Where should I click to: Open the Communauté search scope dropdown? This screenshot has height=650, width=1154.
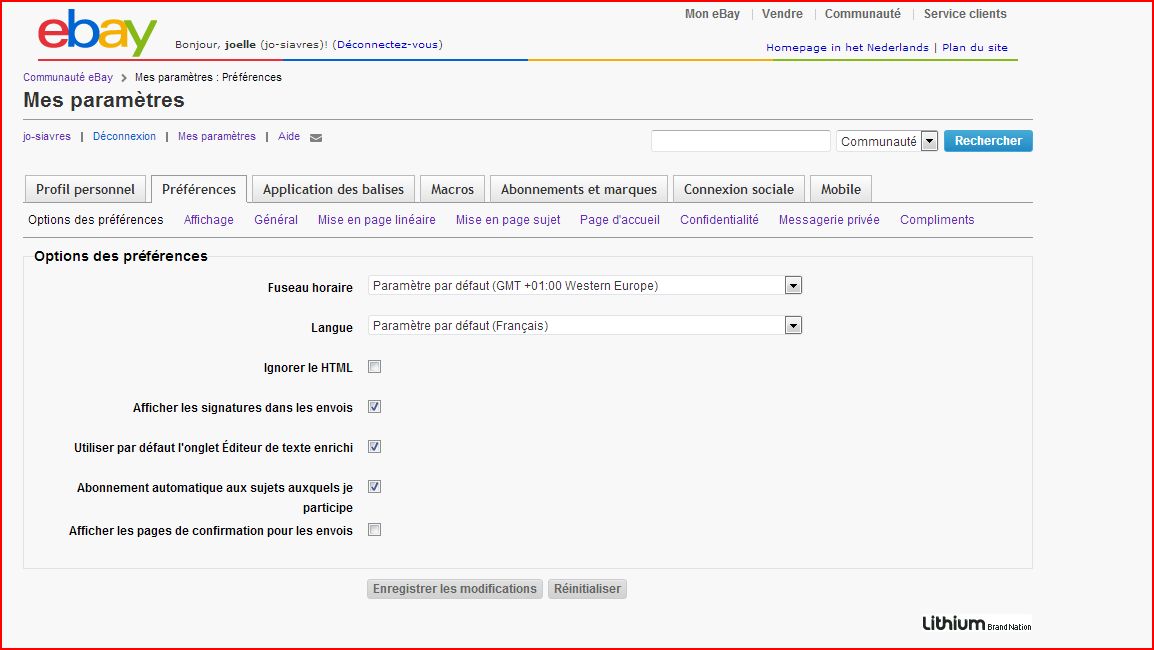coord(929,142)
